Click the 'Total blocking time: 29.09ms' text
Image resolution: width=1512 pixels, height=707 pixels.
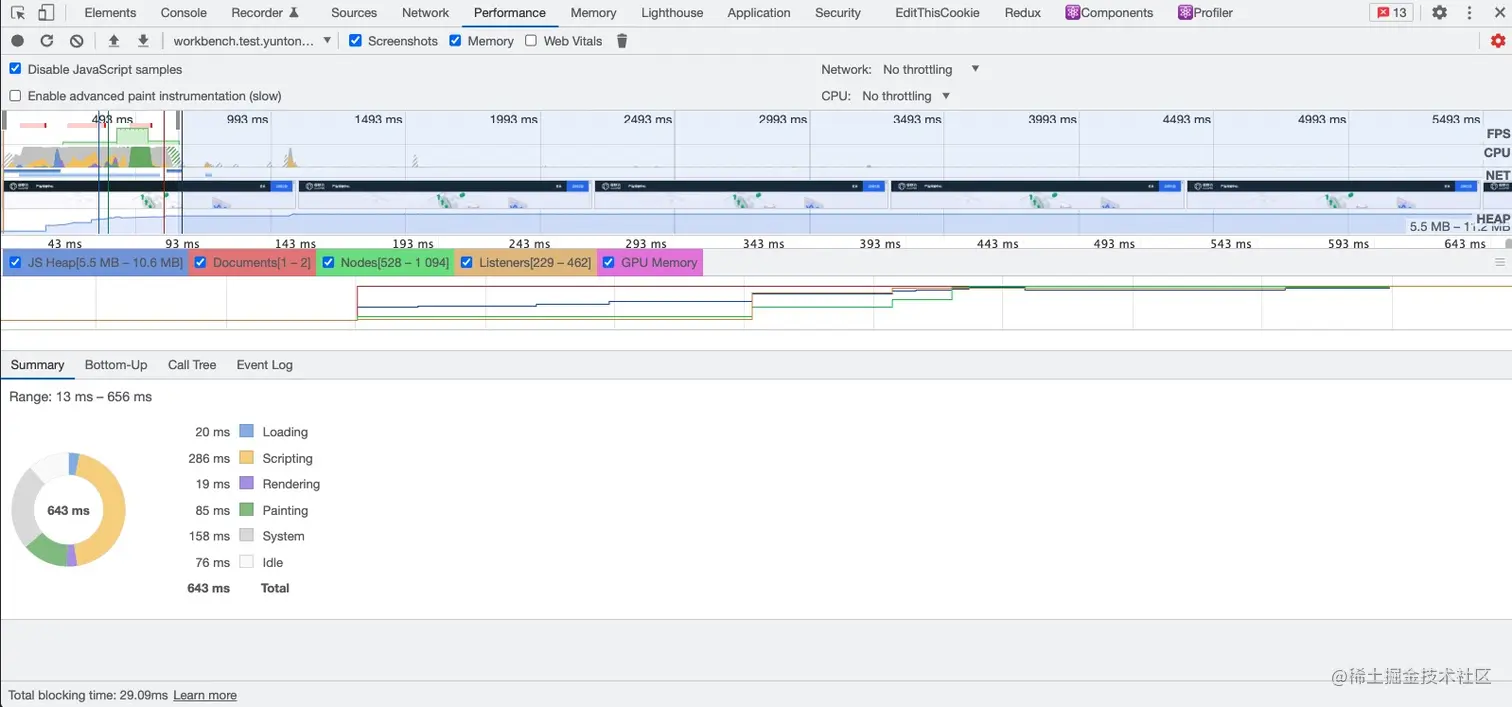88,695
